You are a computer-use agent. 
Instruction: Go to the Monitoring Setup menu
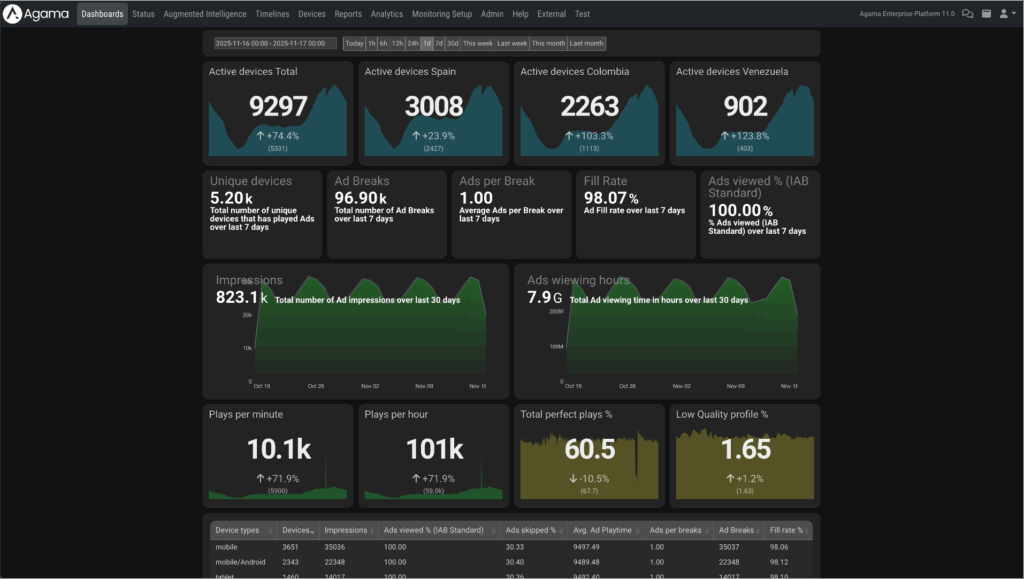point(442,14)
